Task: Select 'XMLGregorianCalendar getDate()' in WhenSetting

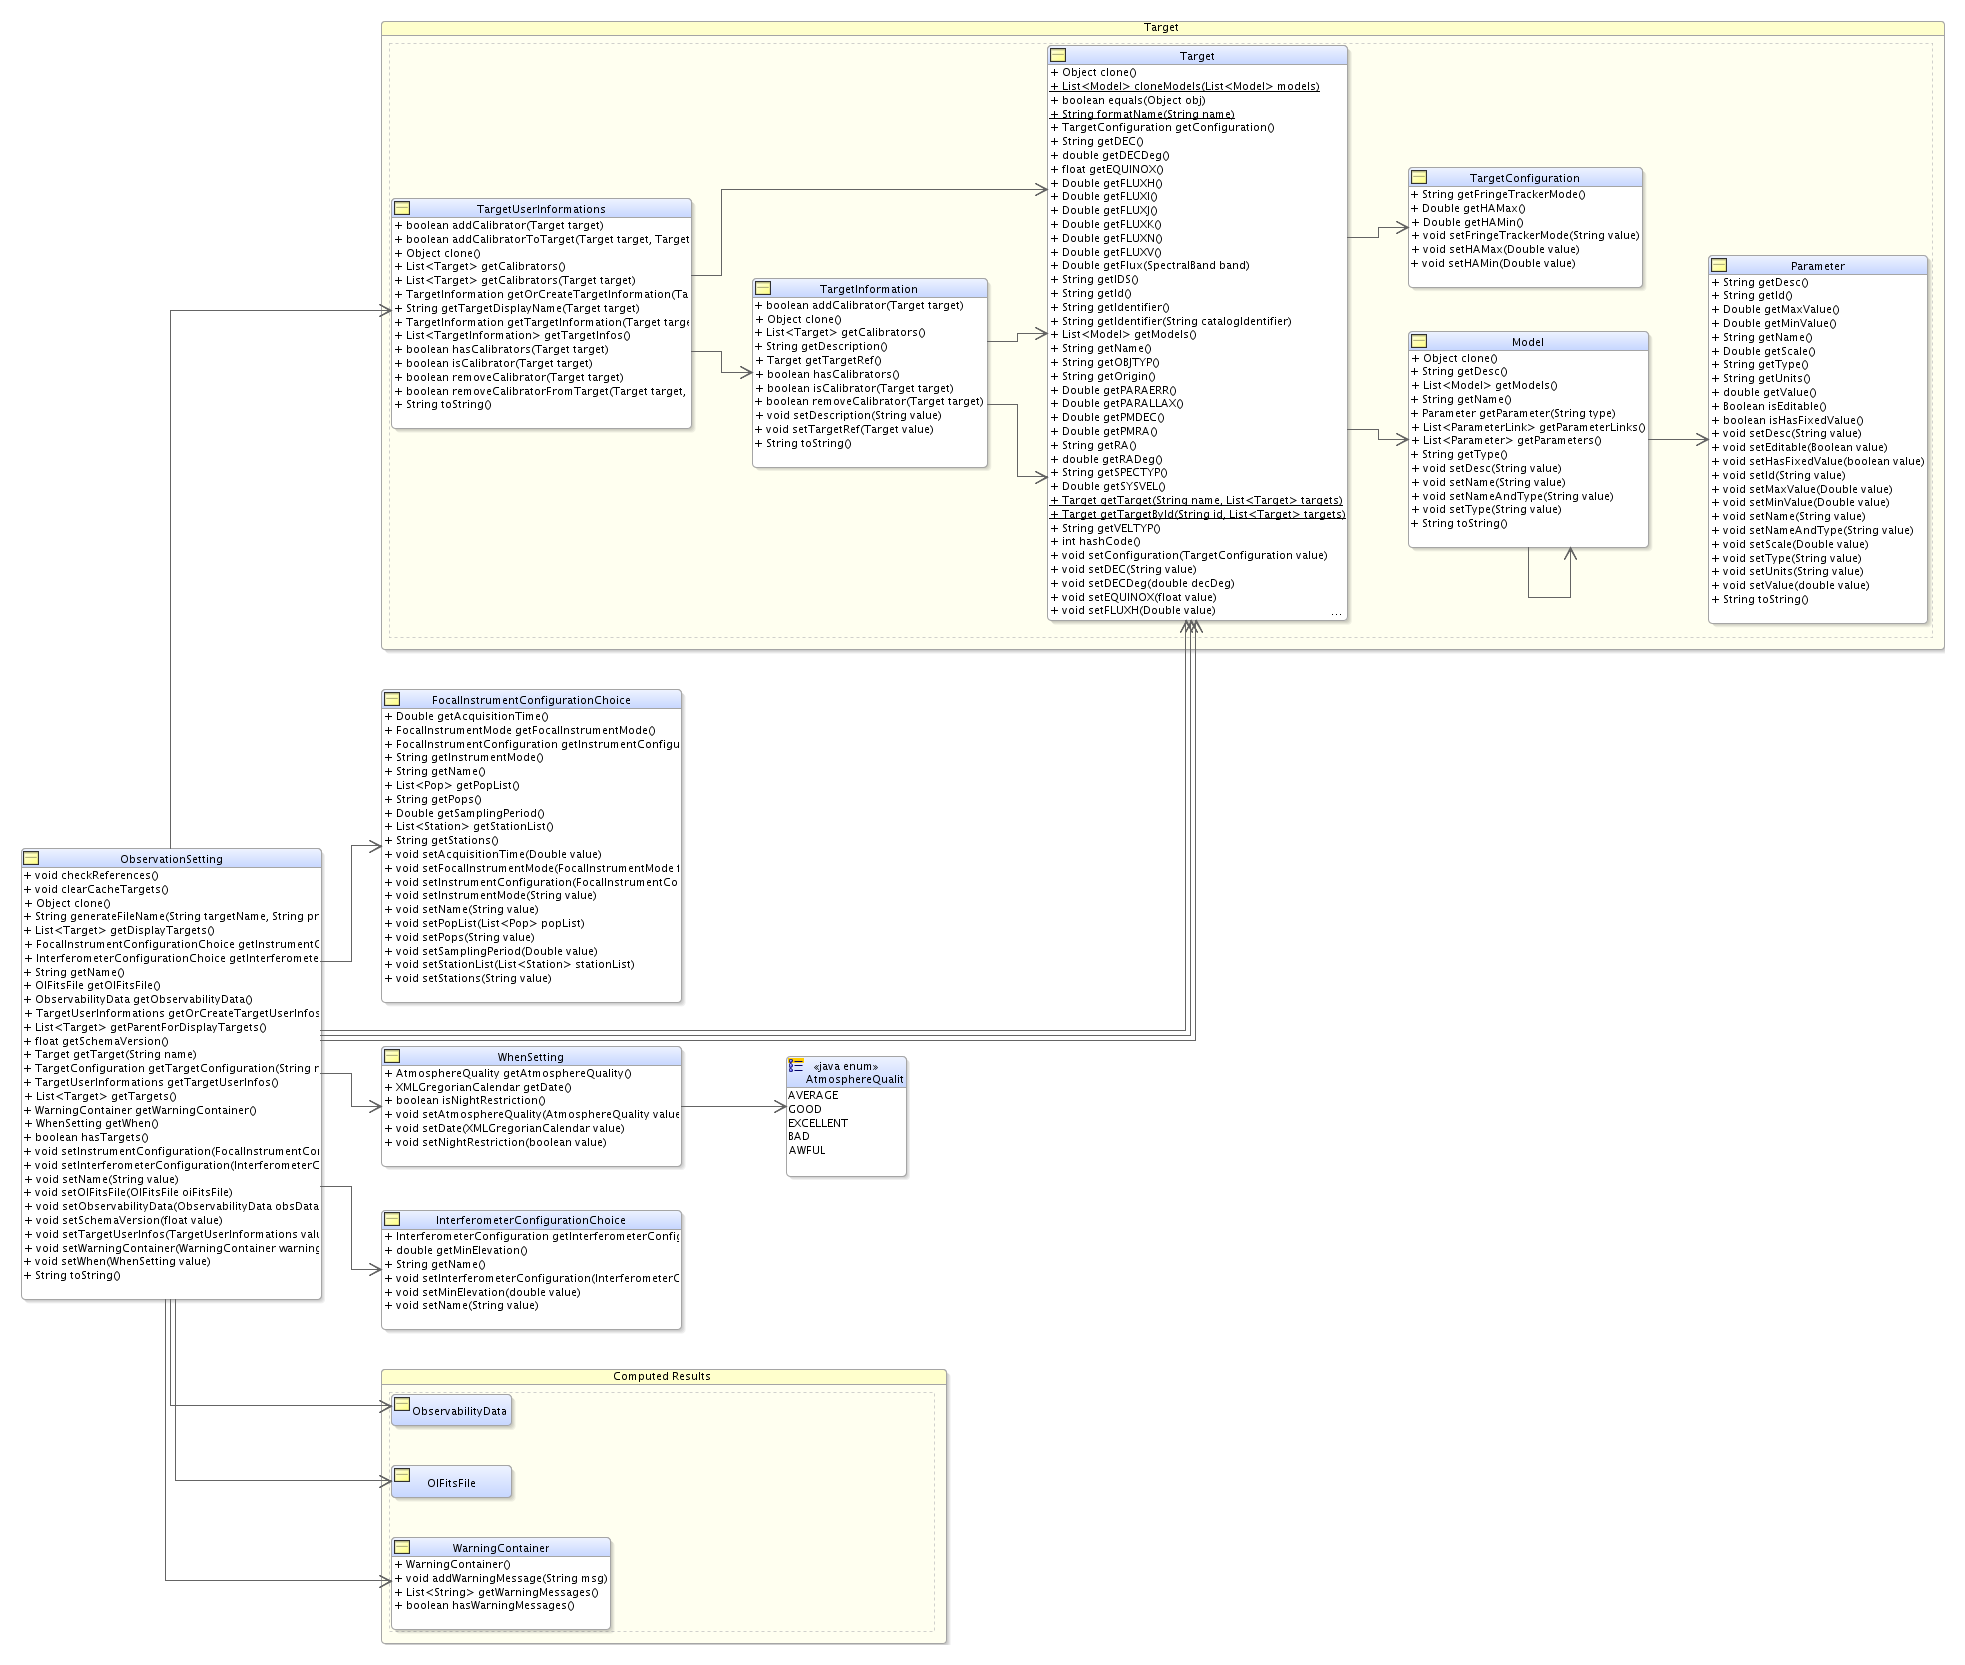Action: click(478, 1087)
